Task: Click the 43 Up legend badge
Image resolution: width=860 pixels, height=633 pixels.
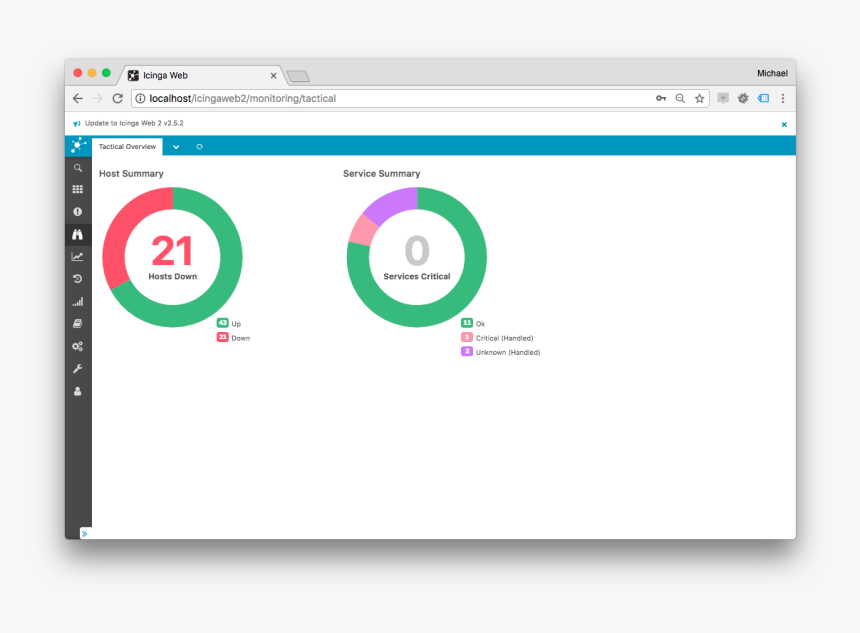Action: click(x=222, y=323)
